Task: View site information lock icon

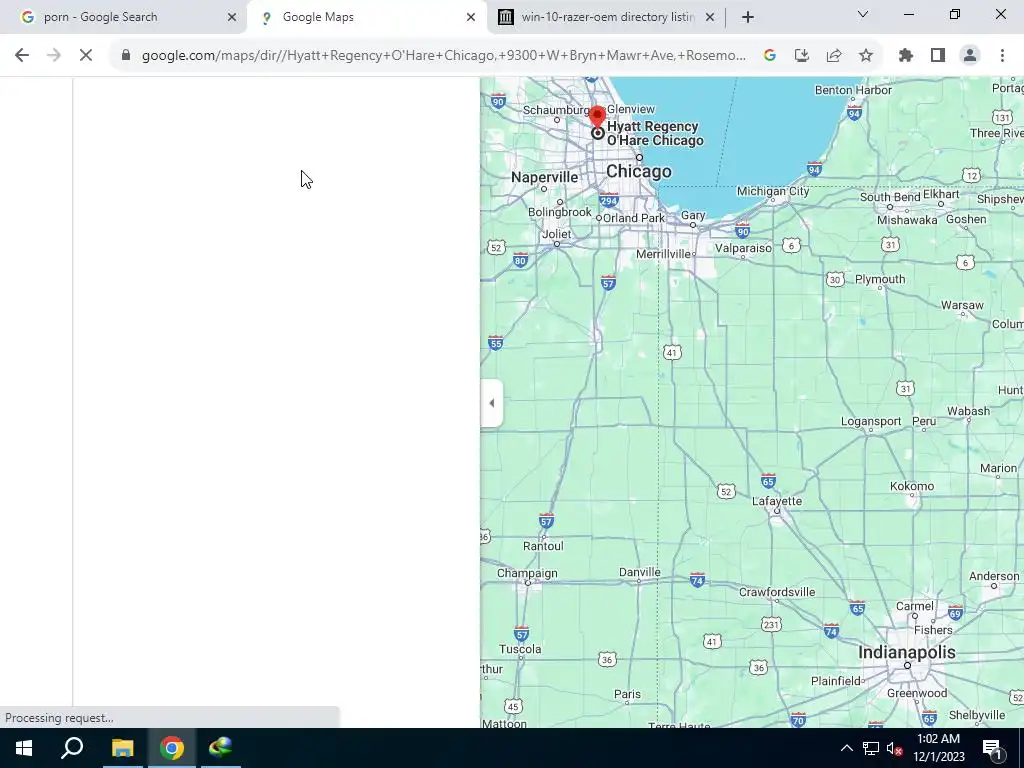Action: (125, 56)
